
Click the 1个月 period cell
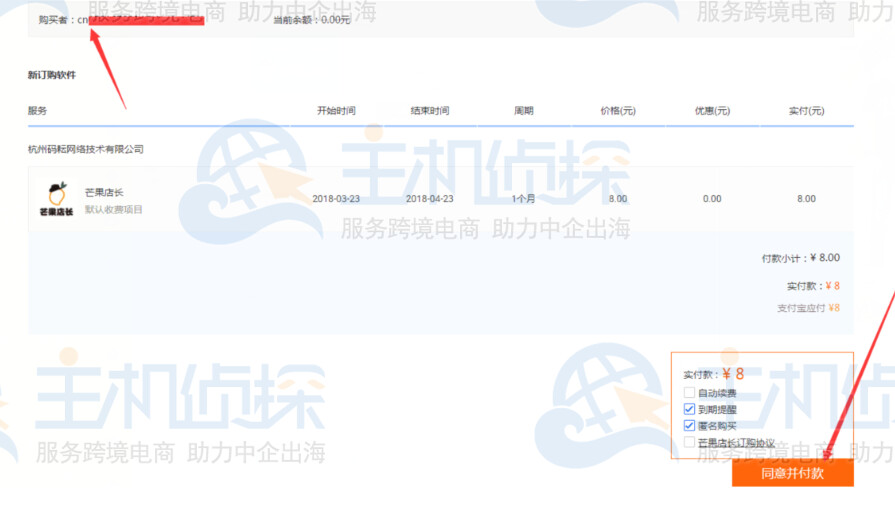click(523, 199)
